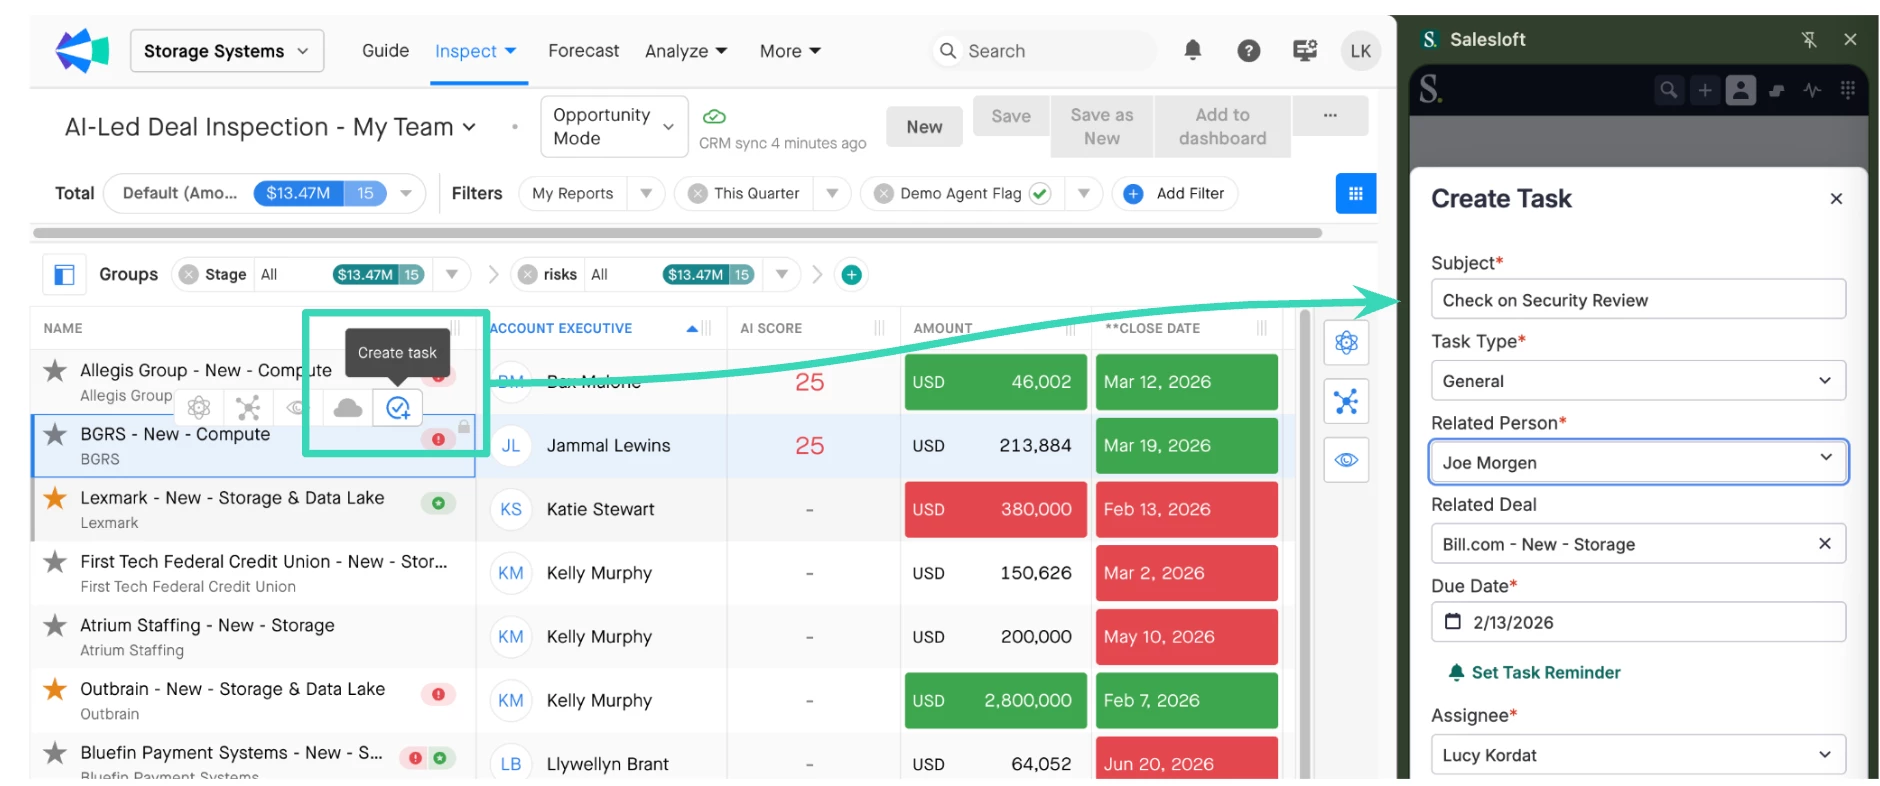Go to Forecast tab
Image resolution: width=1880 pixels, height=786 pixels.
coord(583,50)
